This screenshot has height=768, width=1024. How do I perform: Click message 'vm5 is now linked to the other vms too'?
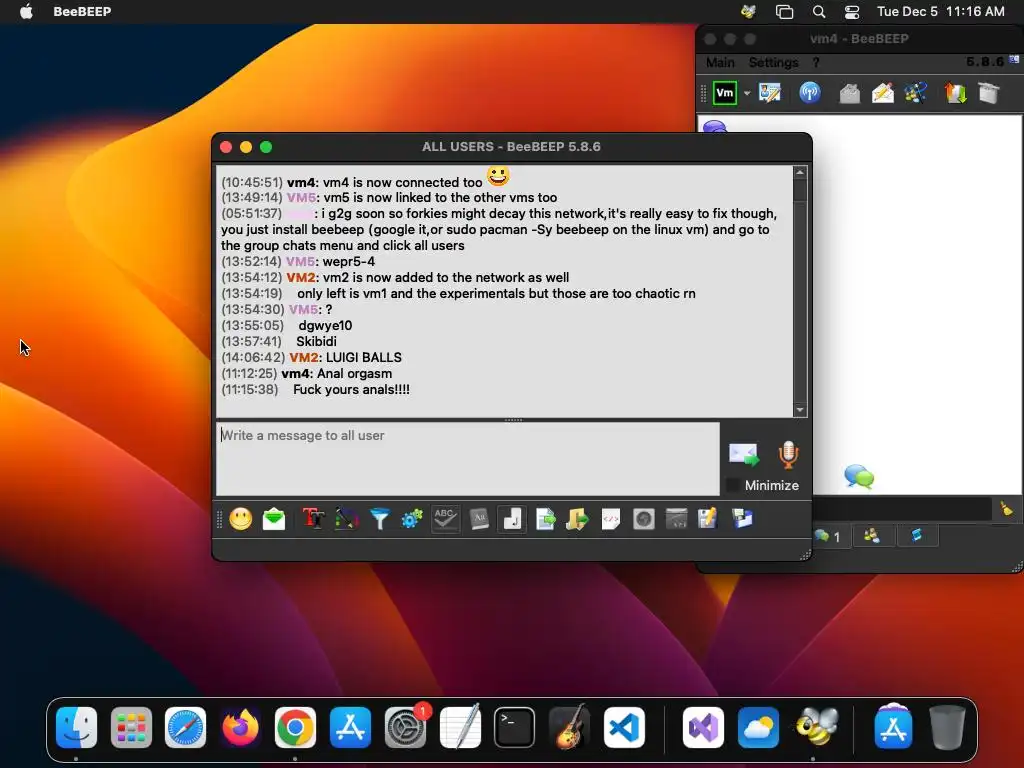[x=440, y=197]
